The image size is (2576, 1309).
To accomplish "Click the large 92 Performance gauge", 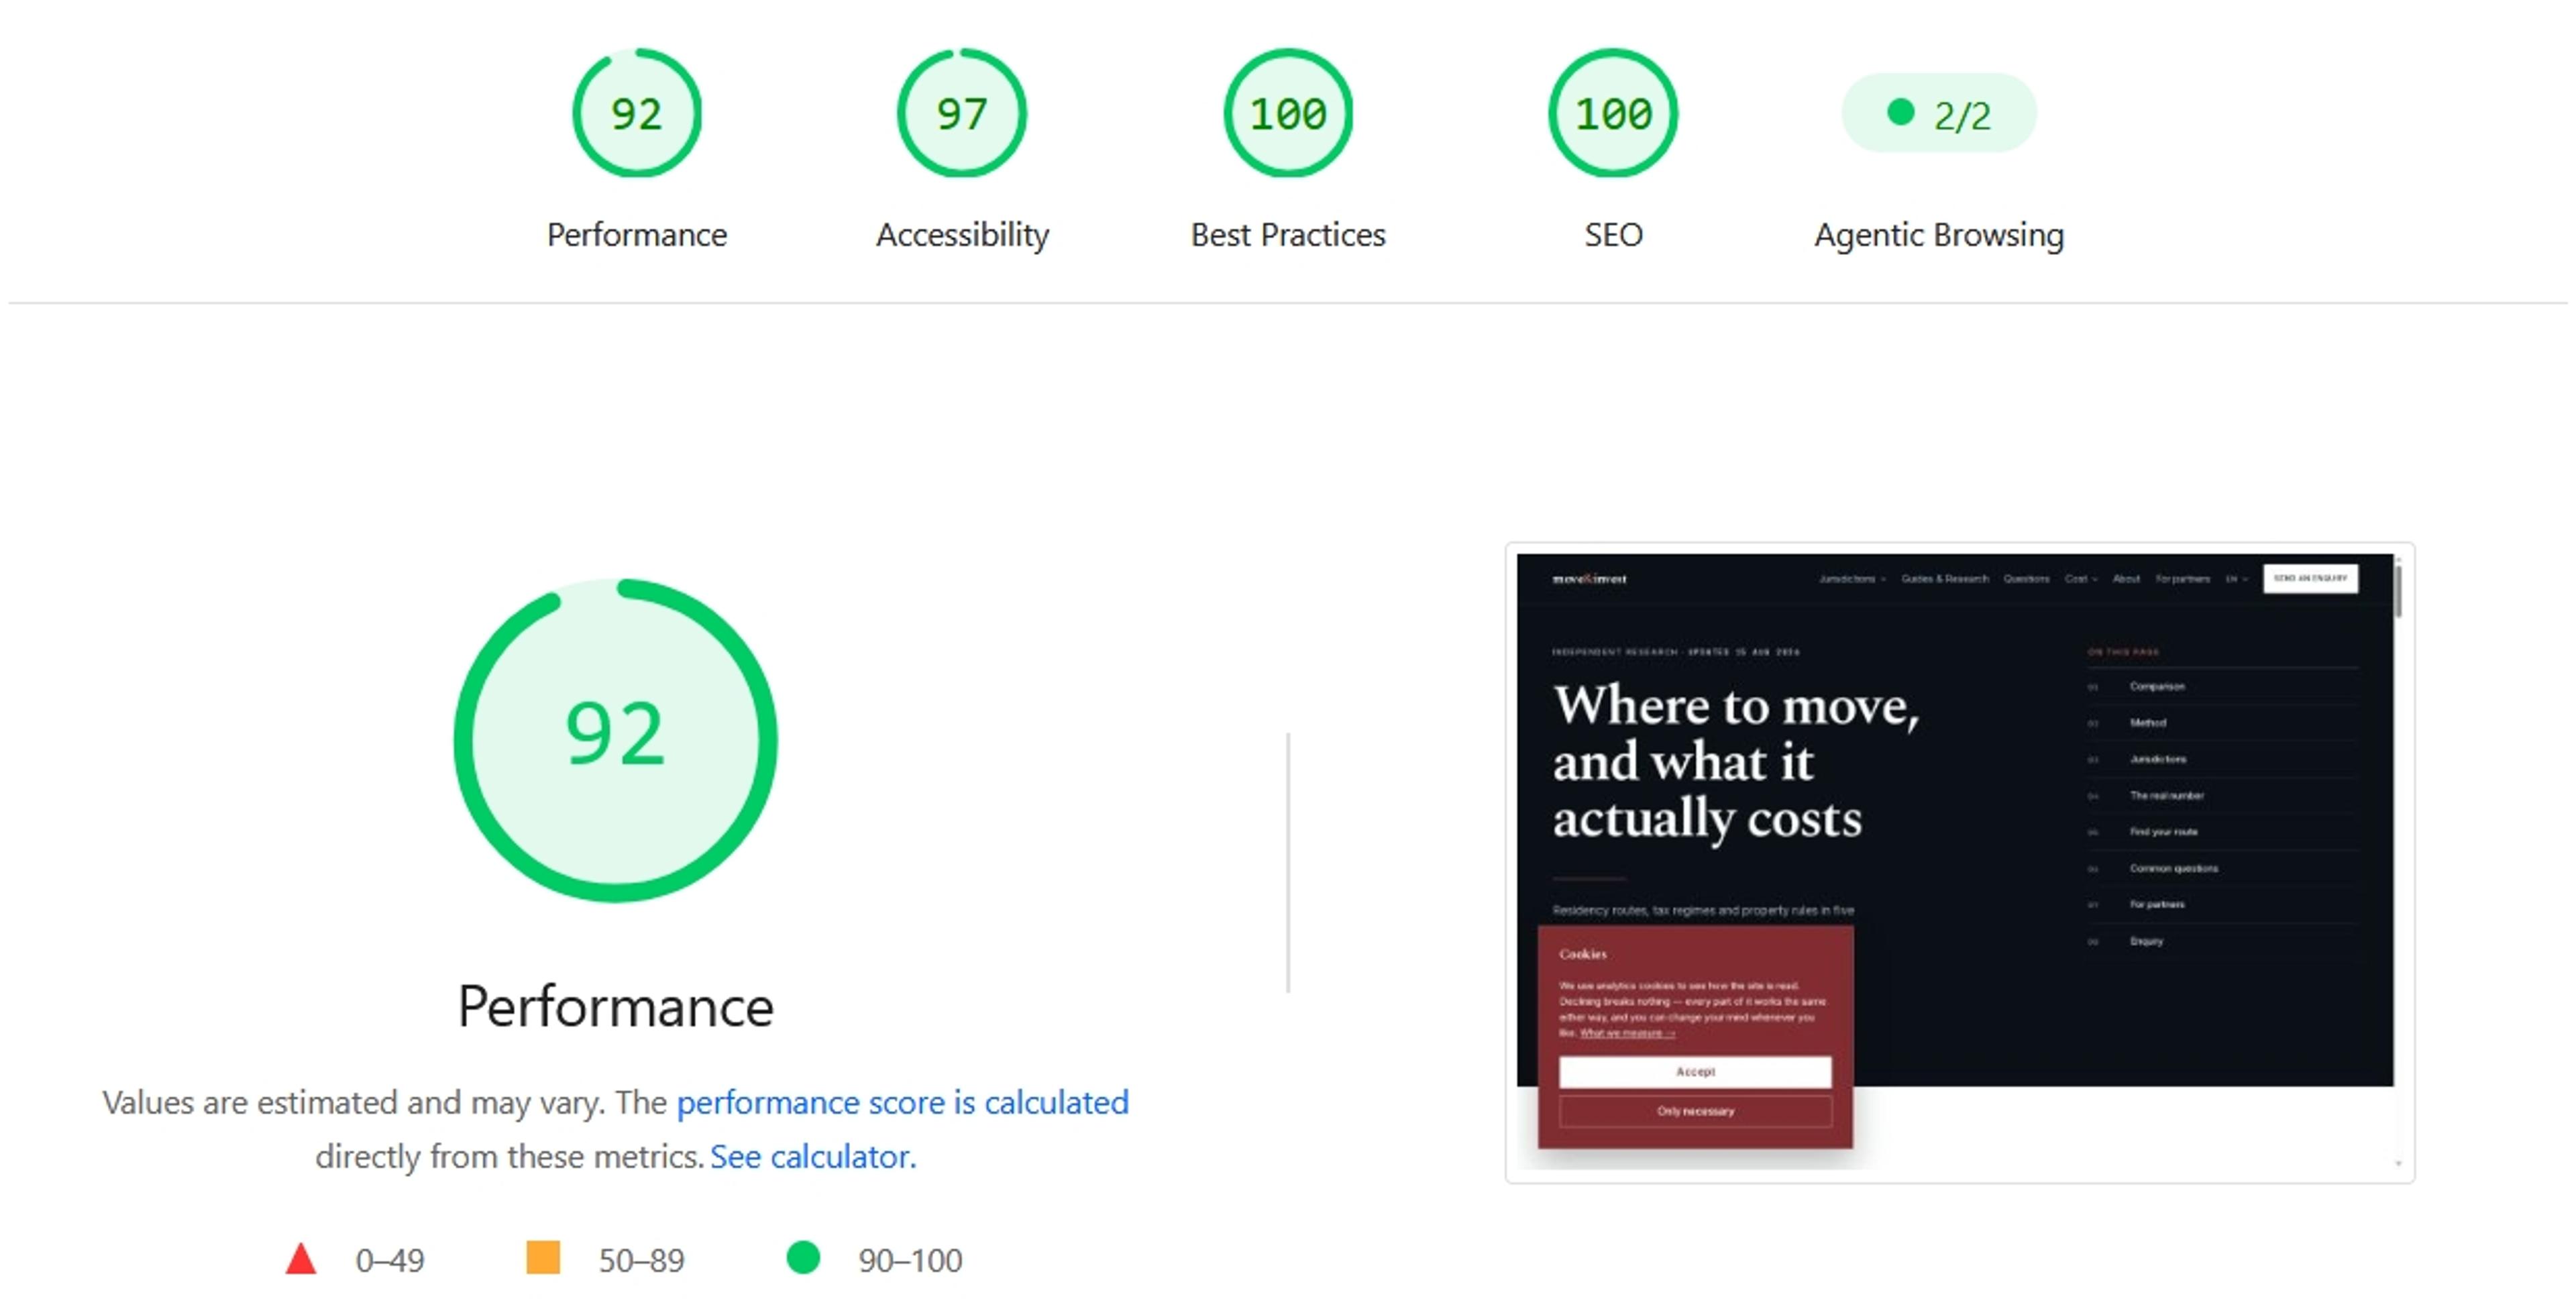I will pos(615,740).
